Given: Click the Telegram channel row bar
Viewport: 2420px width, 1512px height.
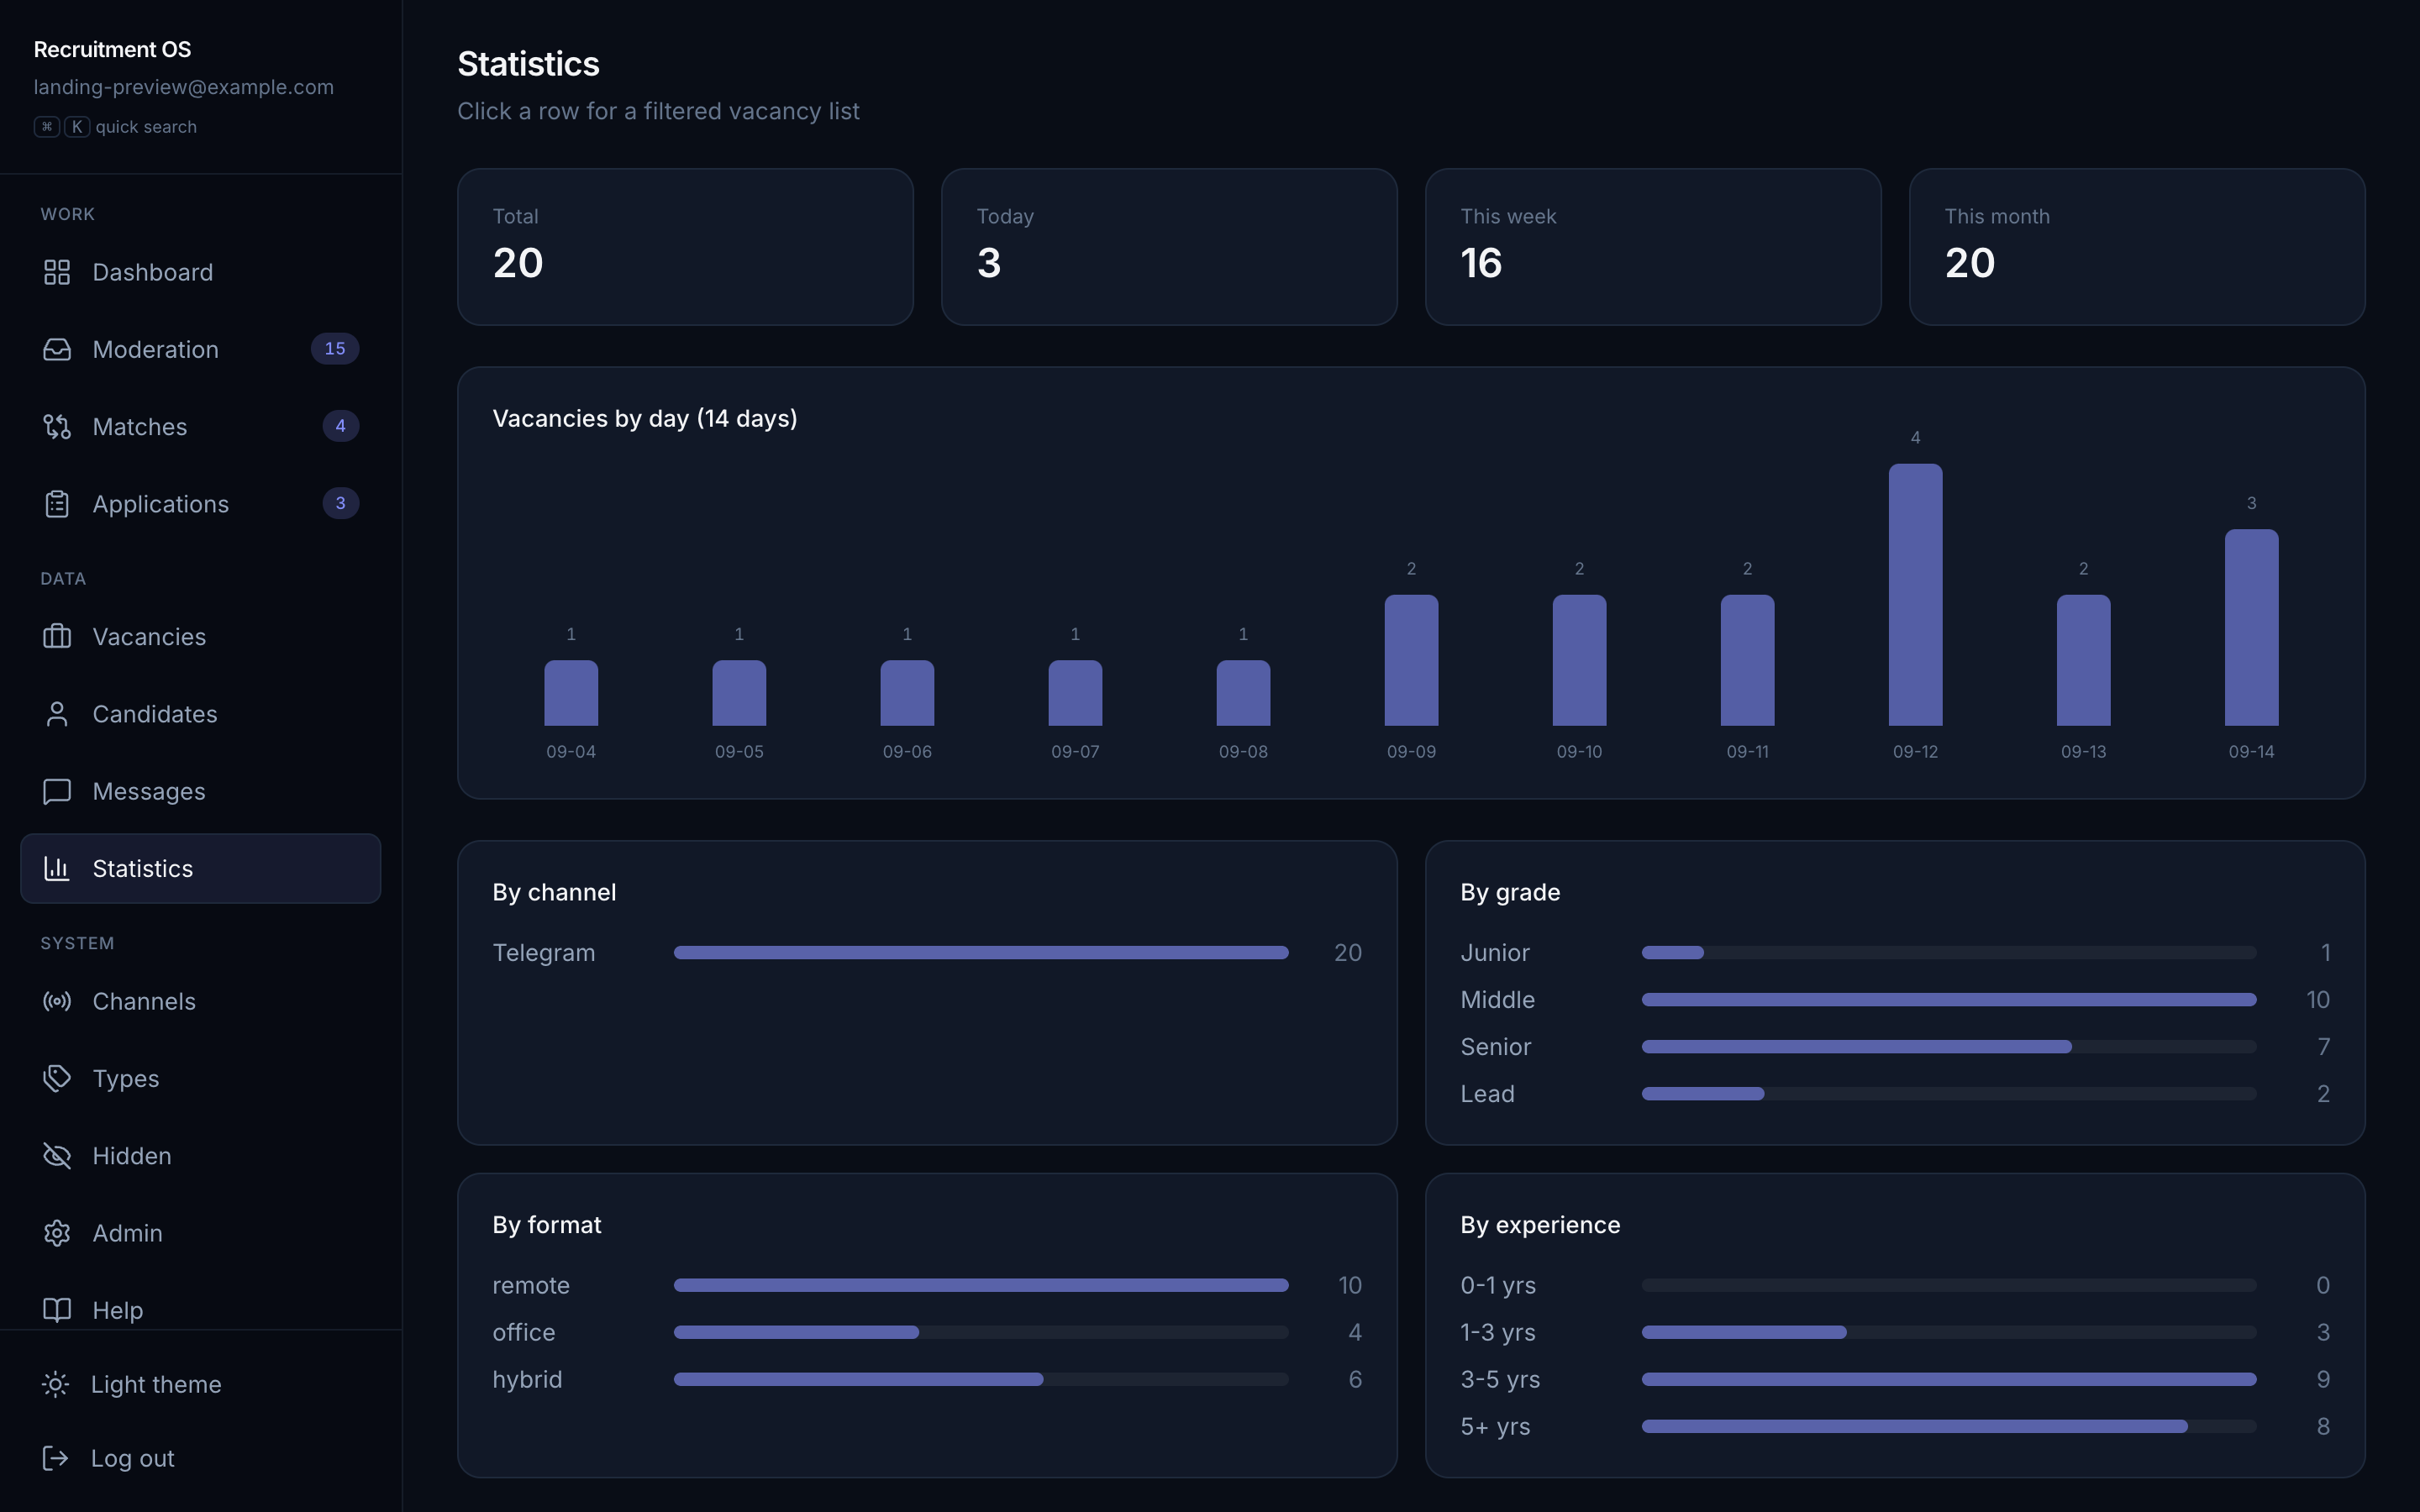Looking at the screenshot, I should pos(981,953).
